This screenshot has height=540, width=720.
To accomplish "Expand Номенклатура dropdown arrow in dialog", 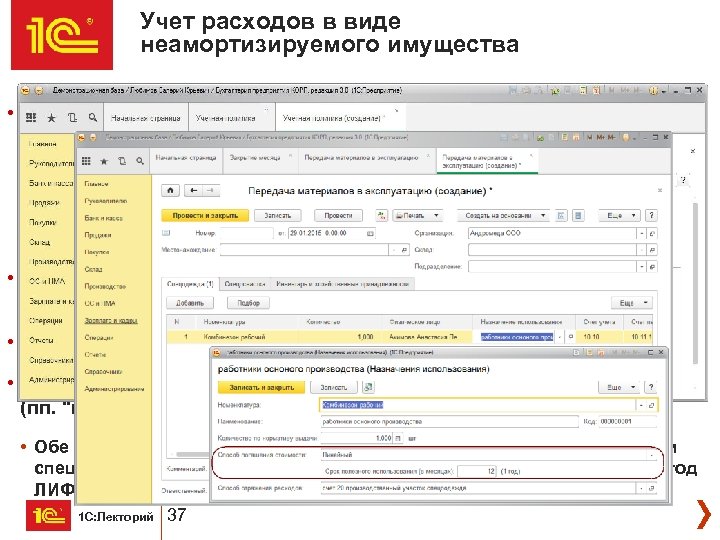I will pyautogui.click(x=641, y=405).
